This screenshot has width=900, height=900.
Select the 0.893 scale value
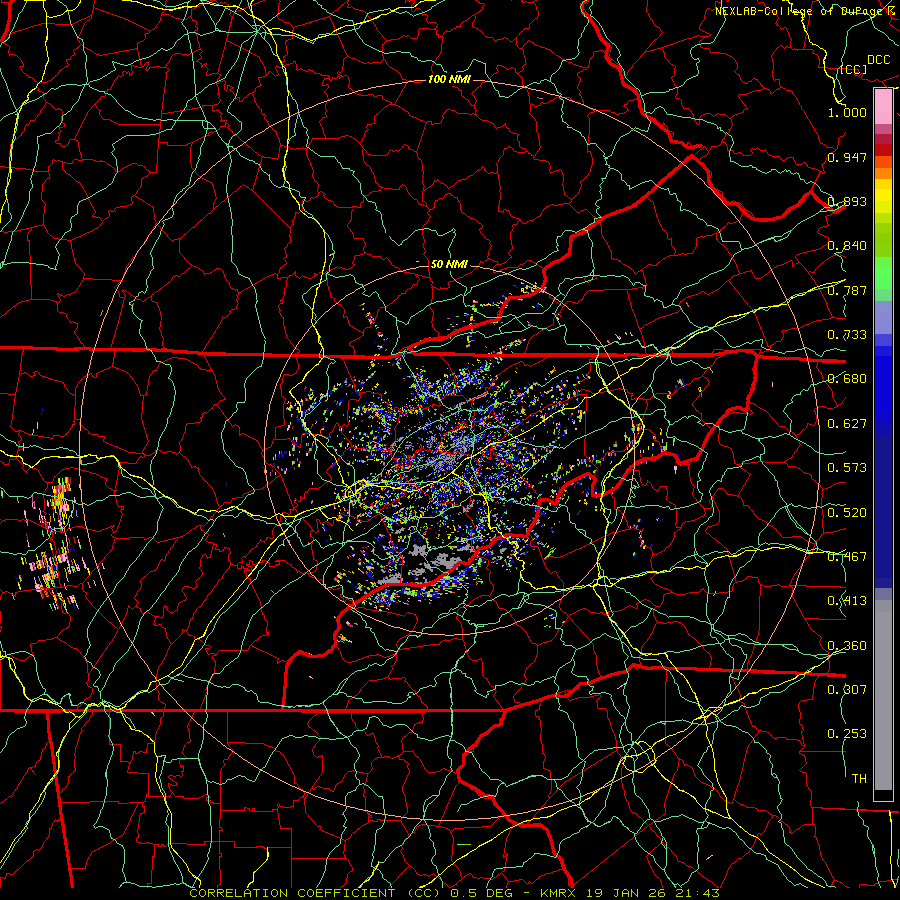tap(847, 201)
